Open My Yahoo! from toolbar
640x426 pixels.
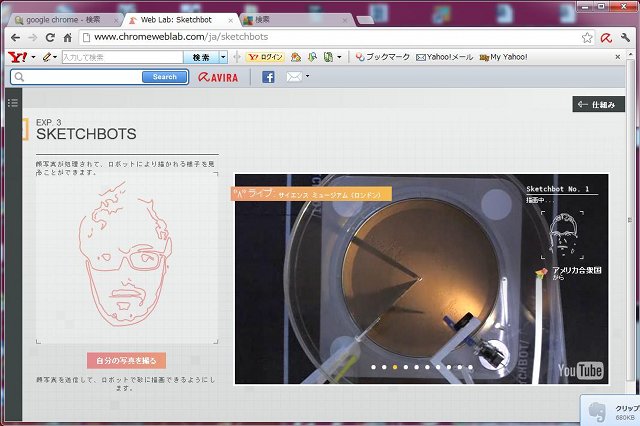coord(504,57)
